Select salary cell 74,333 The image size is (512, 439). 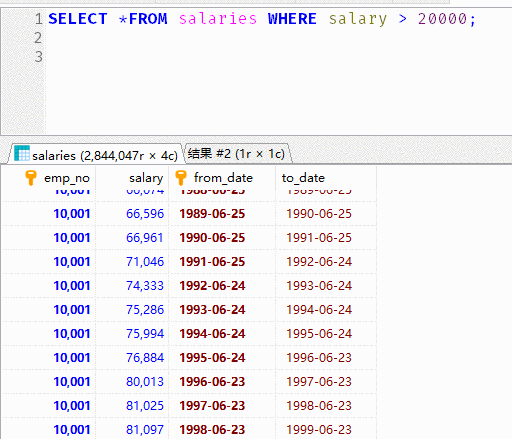pyautogui.click(x=132, y=286)
